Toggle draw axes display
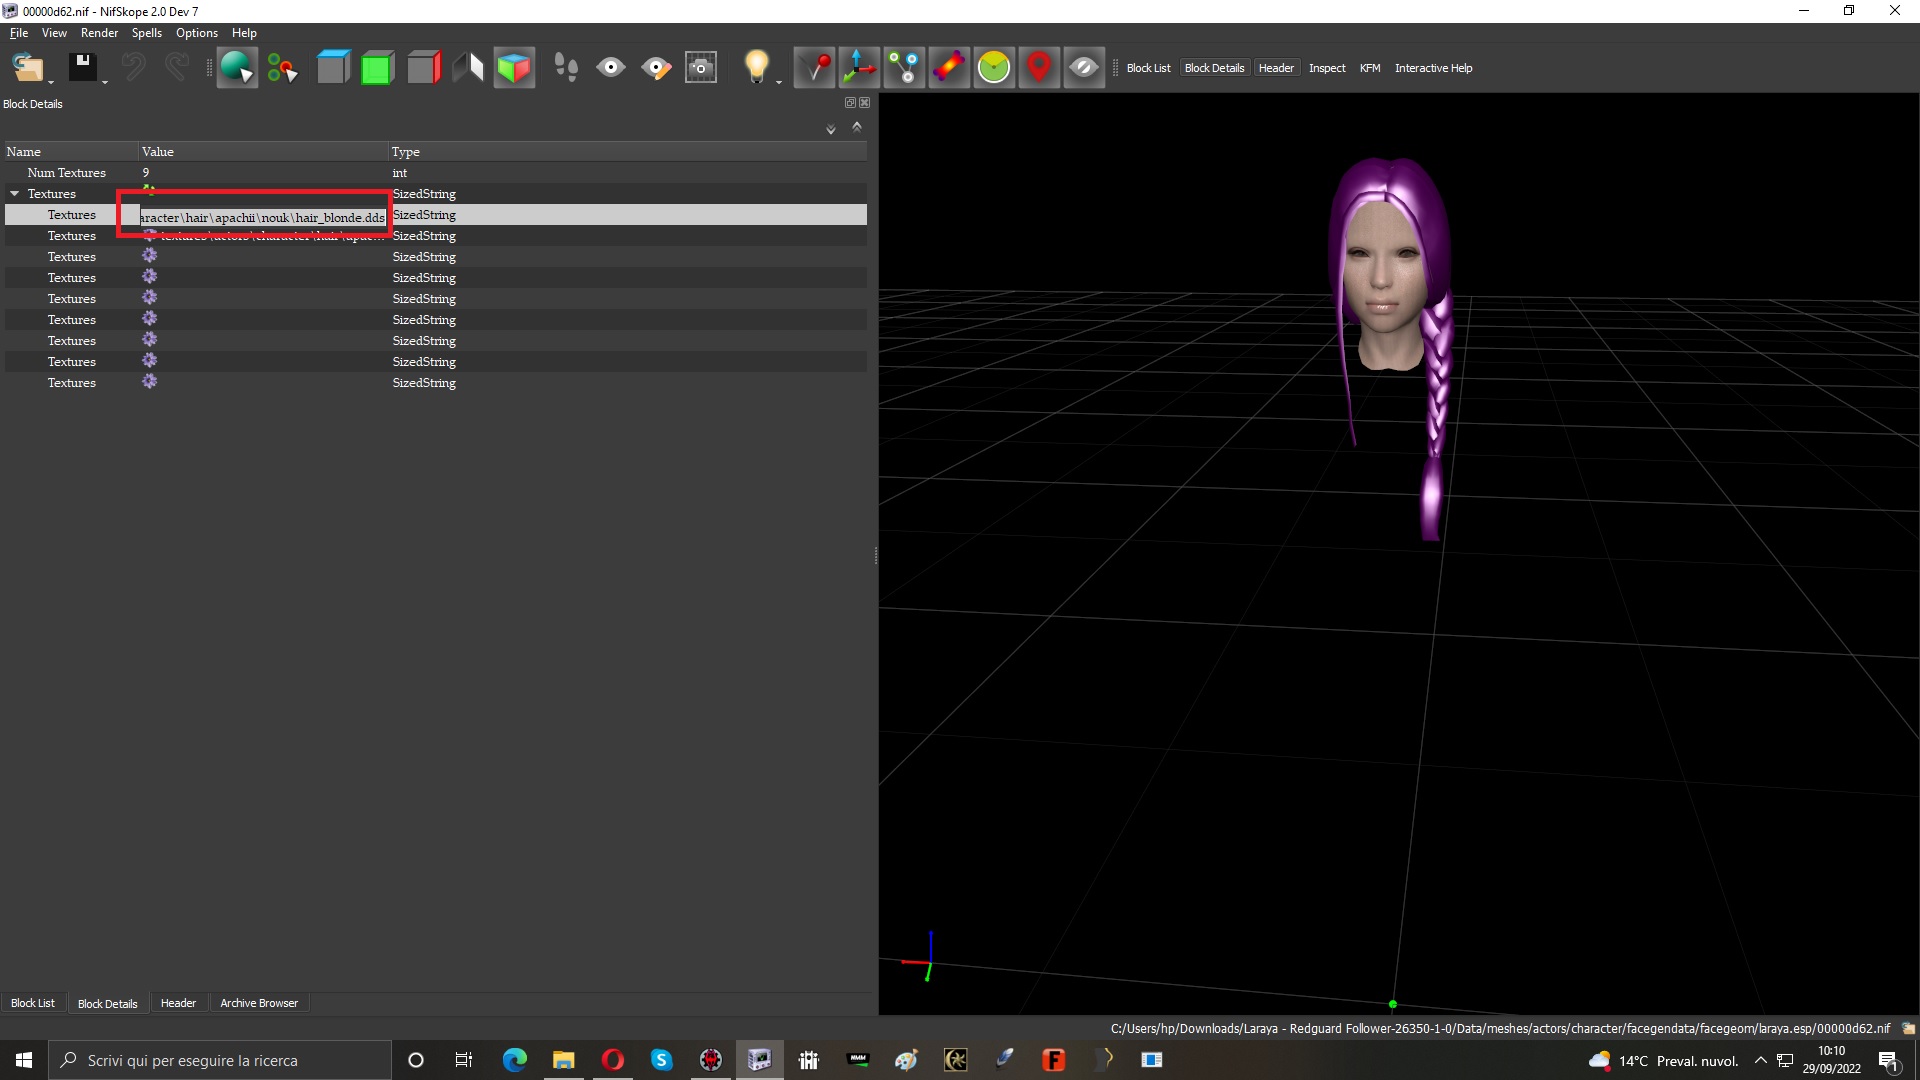The image size is (1920, 1080). point(859,68)
